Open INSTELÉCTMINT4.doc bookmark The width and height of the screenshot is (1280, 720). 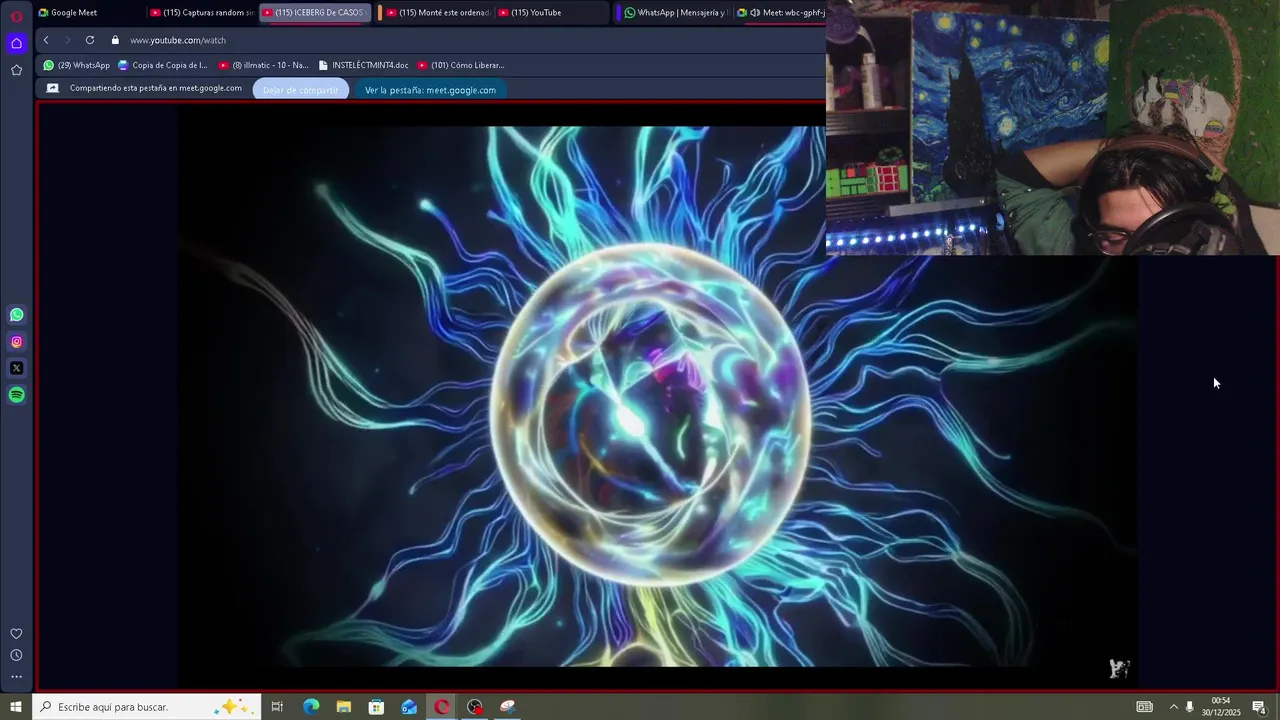coord(363,65)
